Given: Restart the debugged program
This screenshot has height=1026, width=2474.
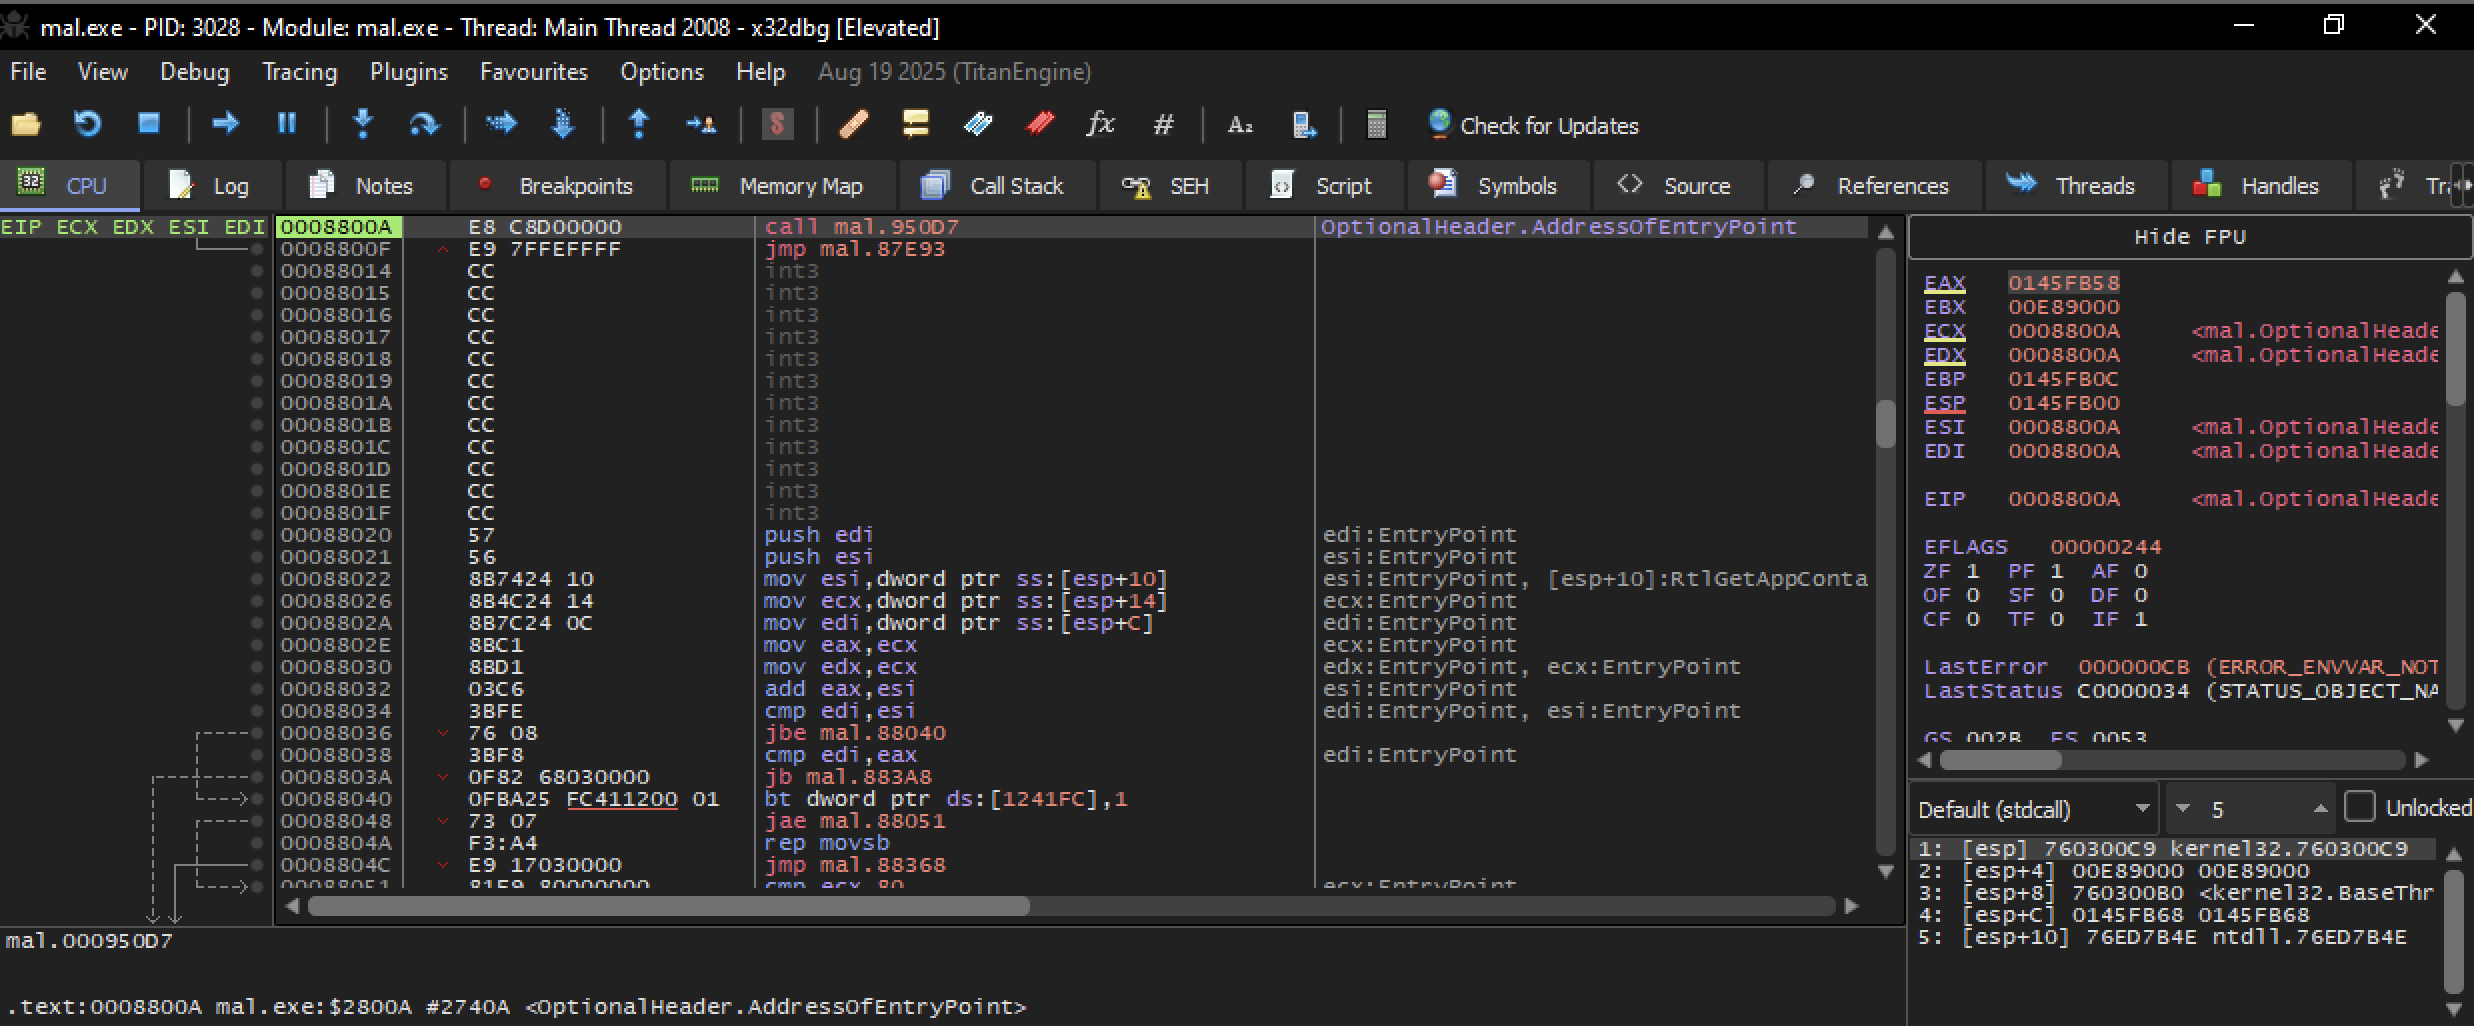Looking at the screenshot, I should [x=88, y=124].
